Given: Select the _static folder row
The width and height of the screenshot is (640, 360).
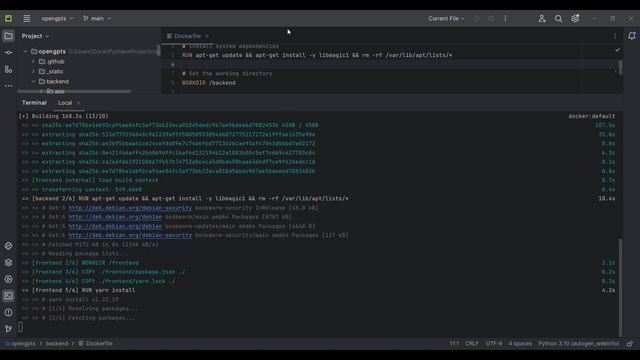Looking at the screenshot, I should (88, 71).
